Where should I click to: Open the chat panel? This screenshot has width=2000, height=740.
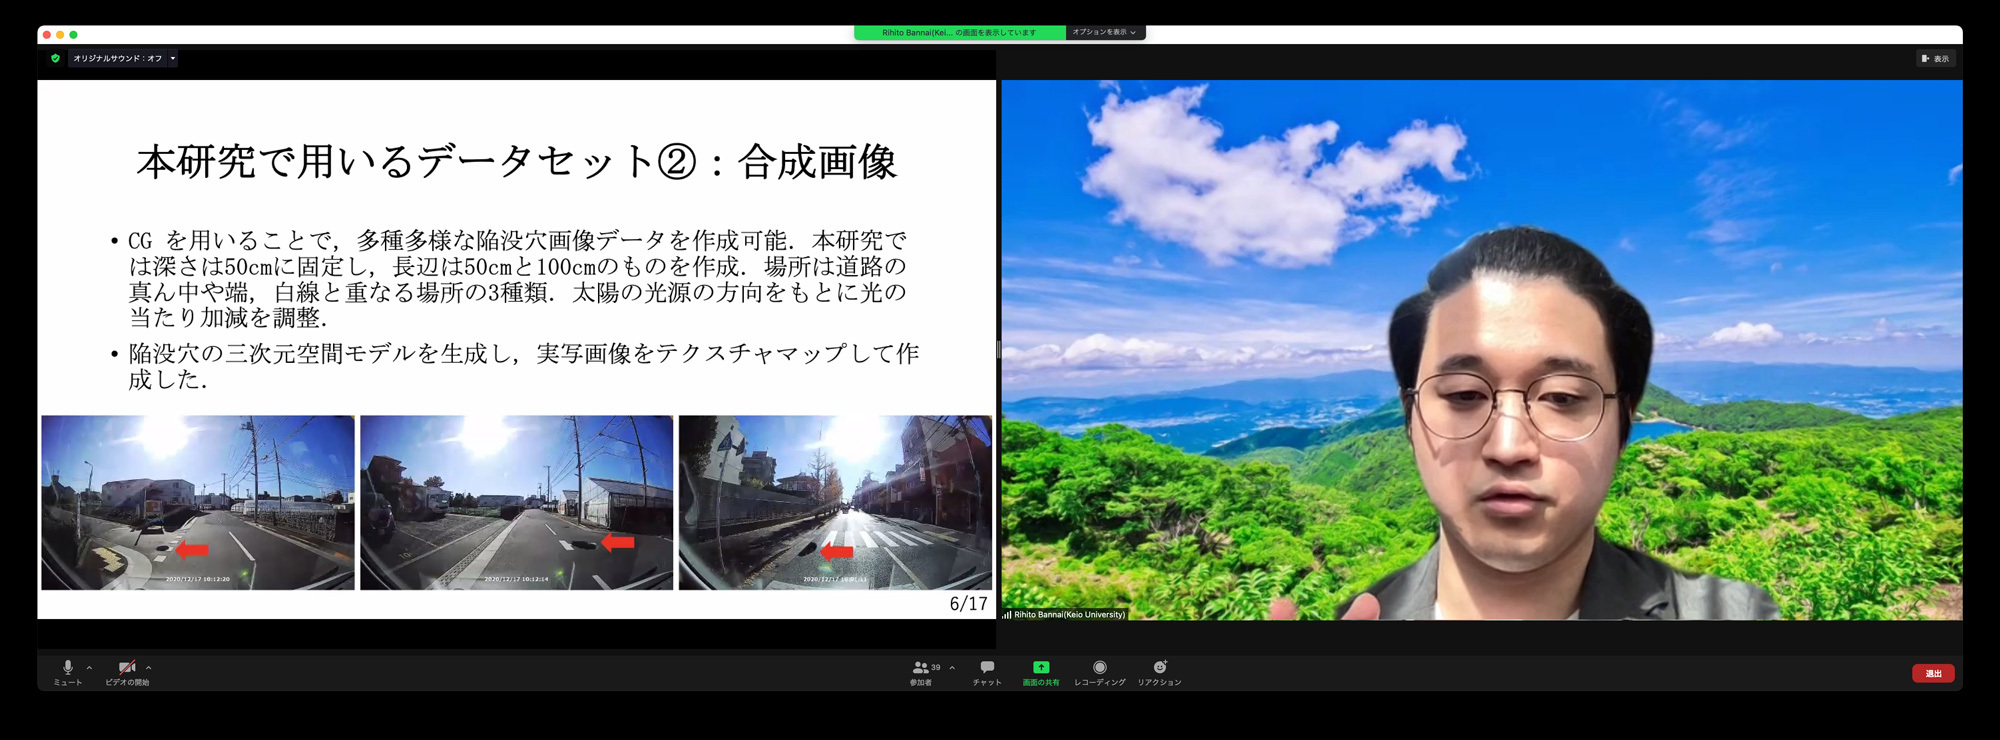(987, 669)
